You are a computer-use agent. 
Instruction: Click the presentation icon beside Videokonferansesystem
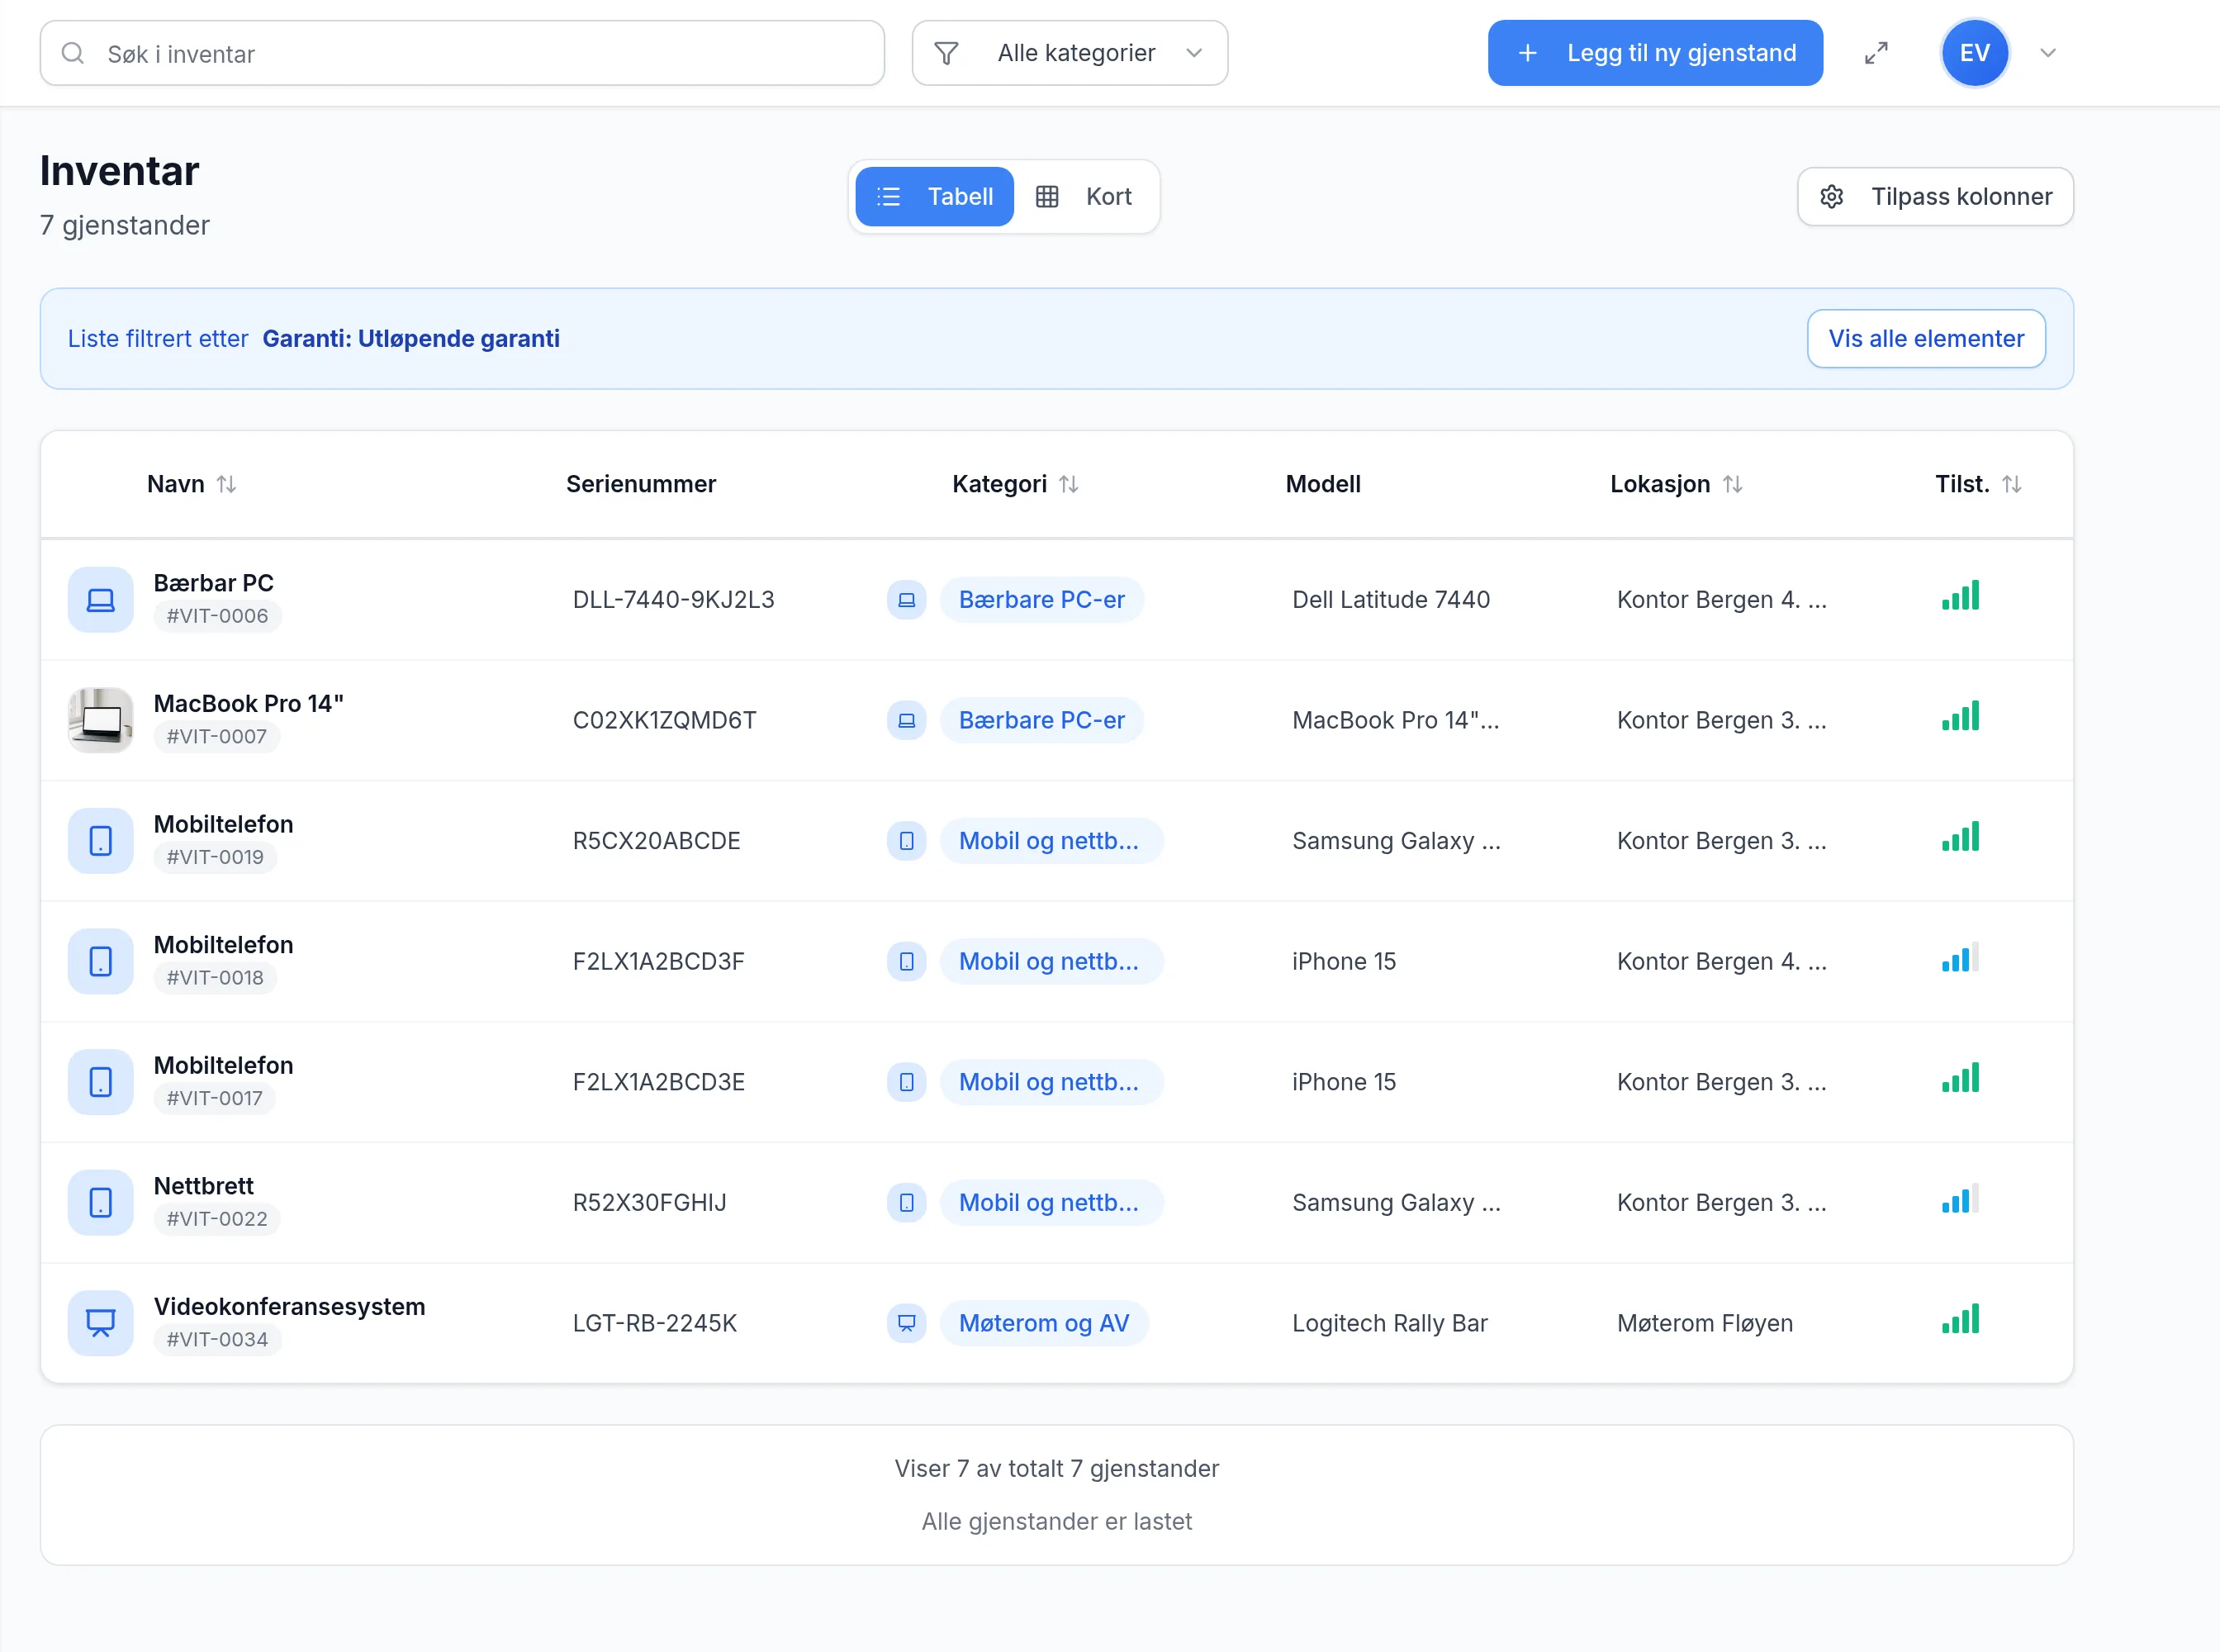[101, 1323]
